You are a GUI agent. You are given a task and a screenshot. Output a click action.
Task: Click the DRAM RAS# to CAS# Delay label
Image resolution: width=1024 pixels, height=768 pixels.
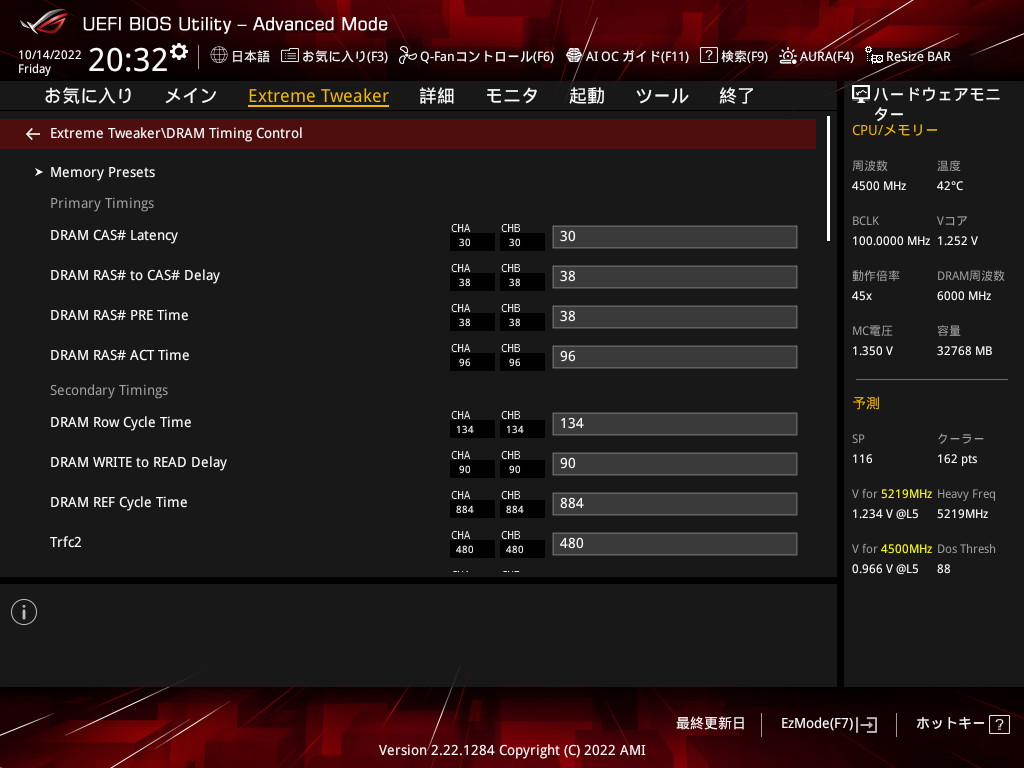[x=135, y=275]
